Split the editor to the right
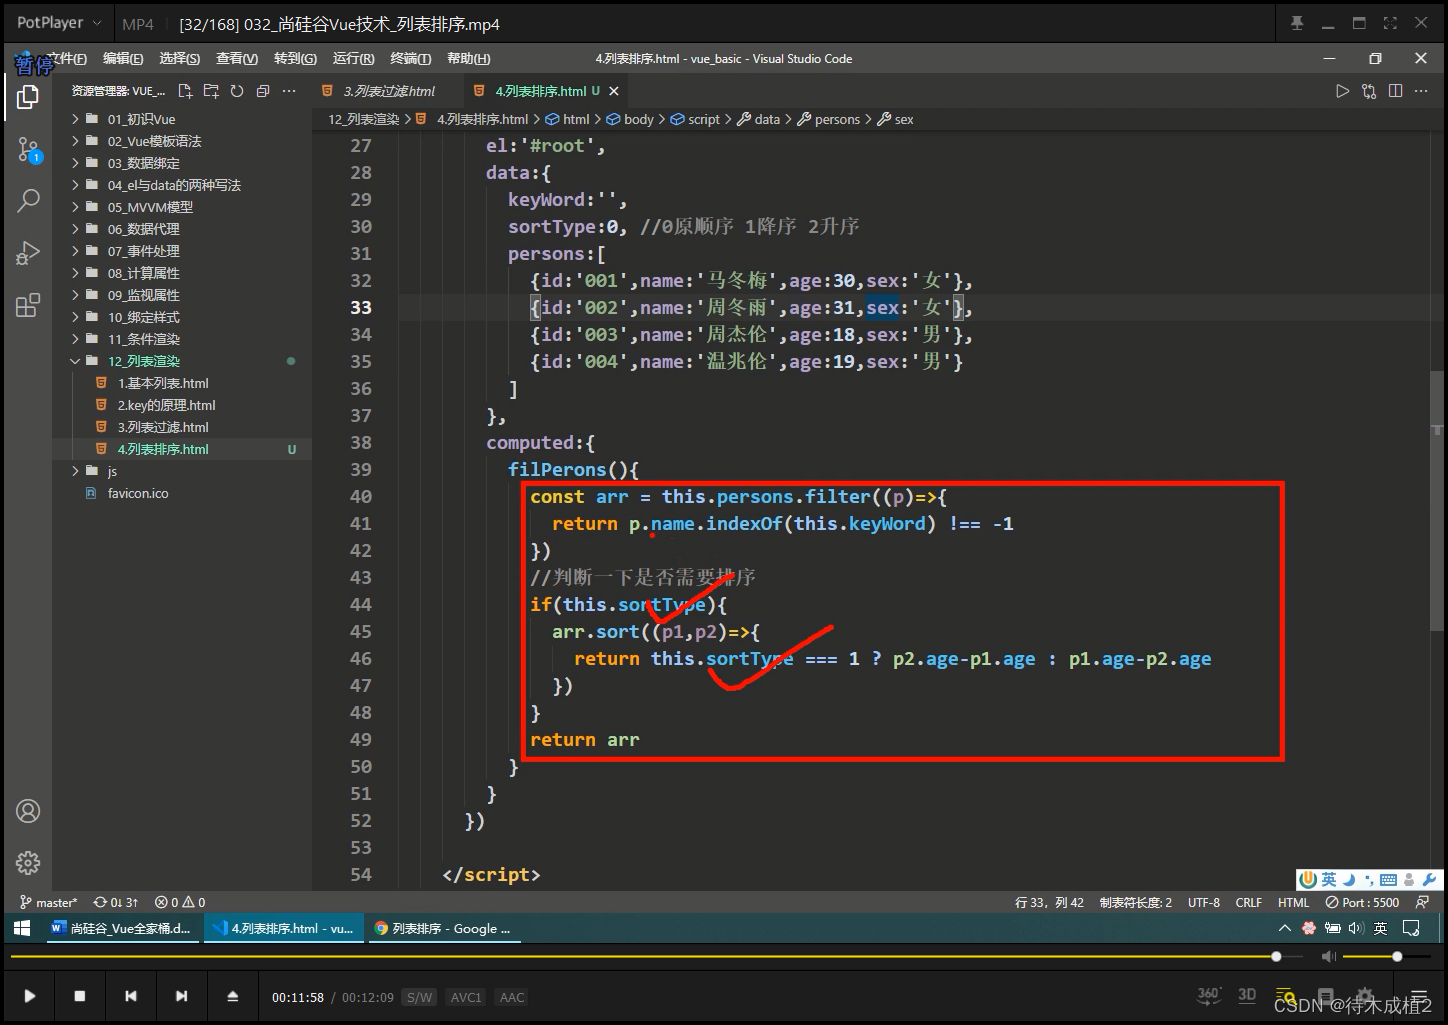 [1395, 91]
